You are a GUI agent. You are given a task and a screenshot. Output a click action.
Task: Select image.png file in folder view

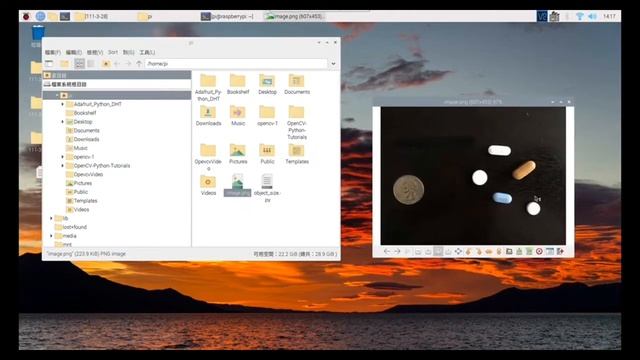(x=238, y=185)
